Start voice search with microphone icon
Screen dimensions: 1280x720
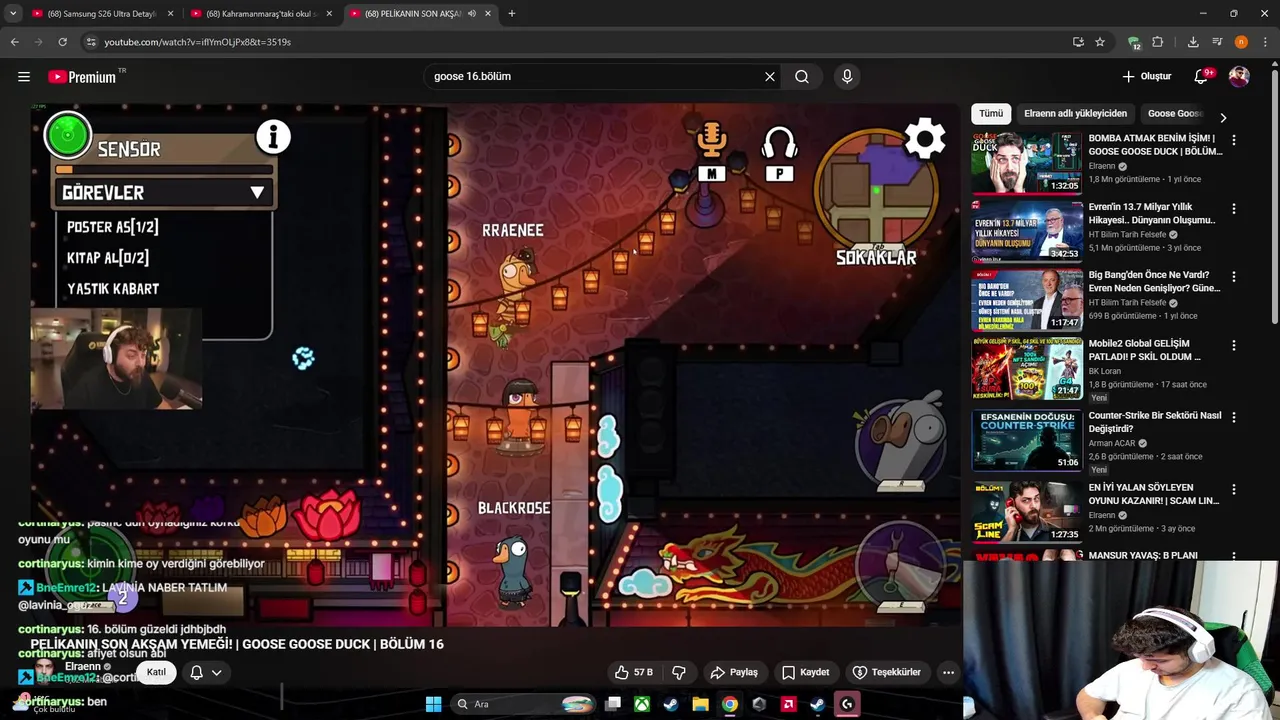click(x=847, y=76)
